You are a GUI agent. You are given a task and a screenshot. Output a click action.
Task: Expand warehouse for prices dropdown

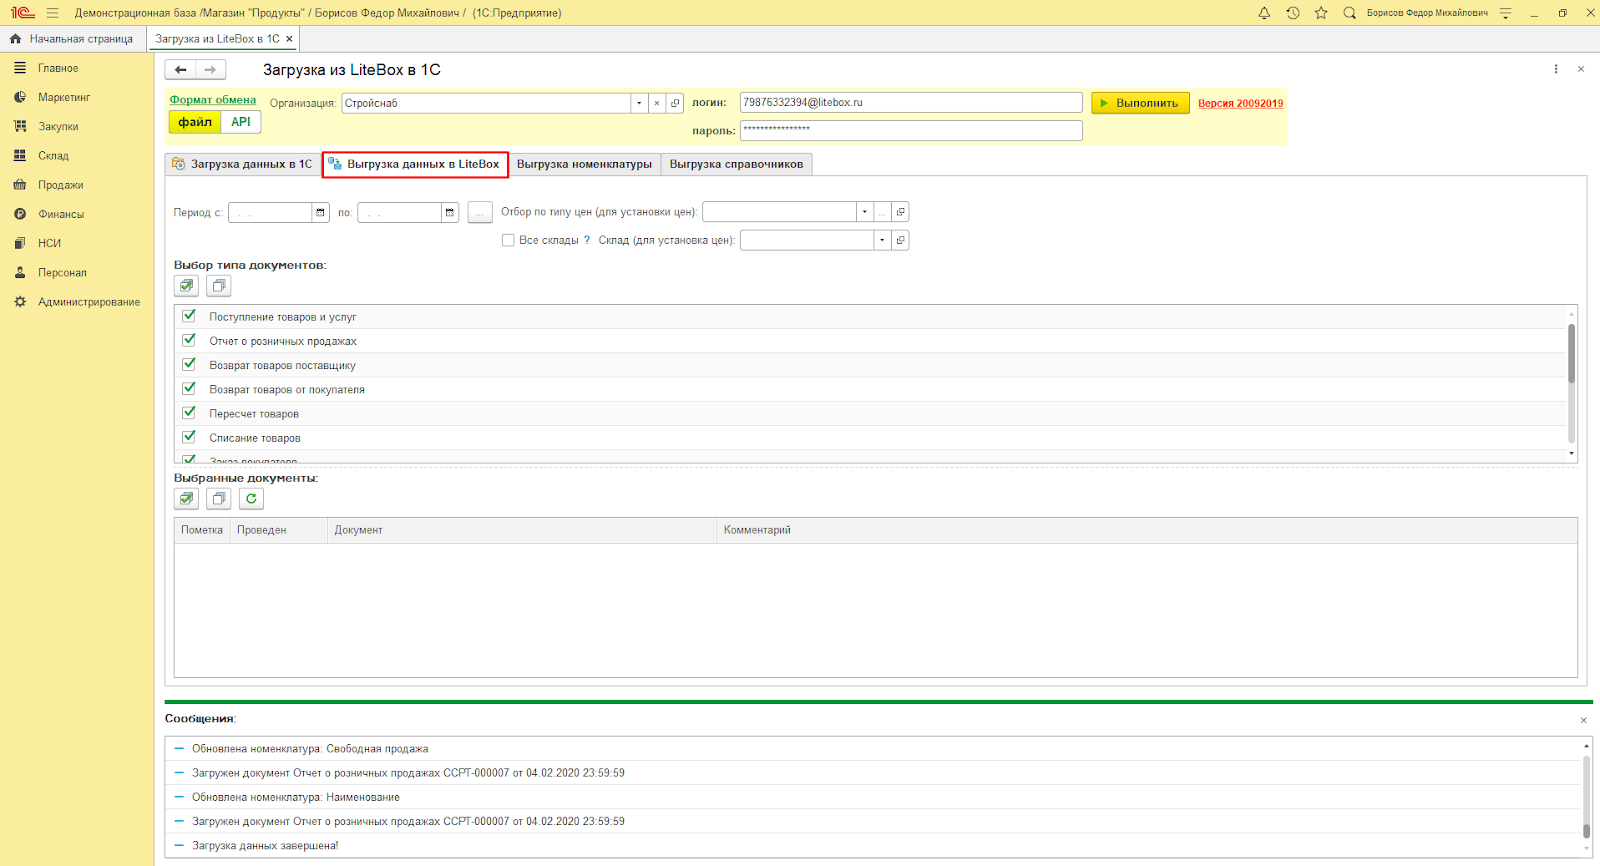pyautogui.click(x=882, y=240)
